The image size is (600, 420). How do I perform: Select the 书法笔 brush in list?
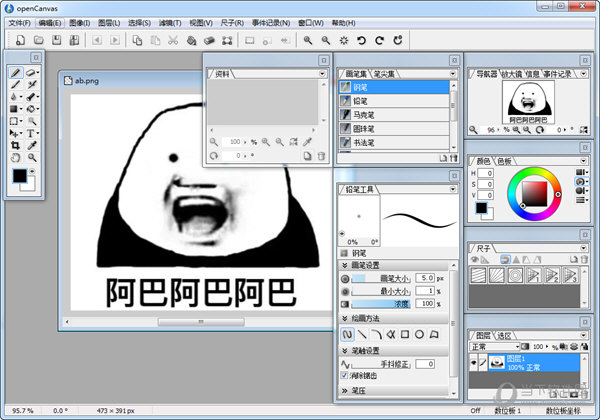(394, 142)
